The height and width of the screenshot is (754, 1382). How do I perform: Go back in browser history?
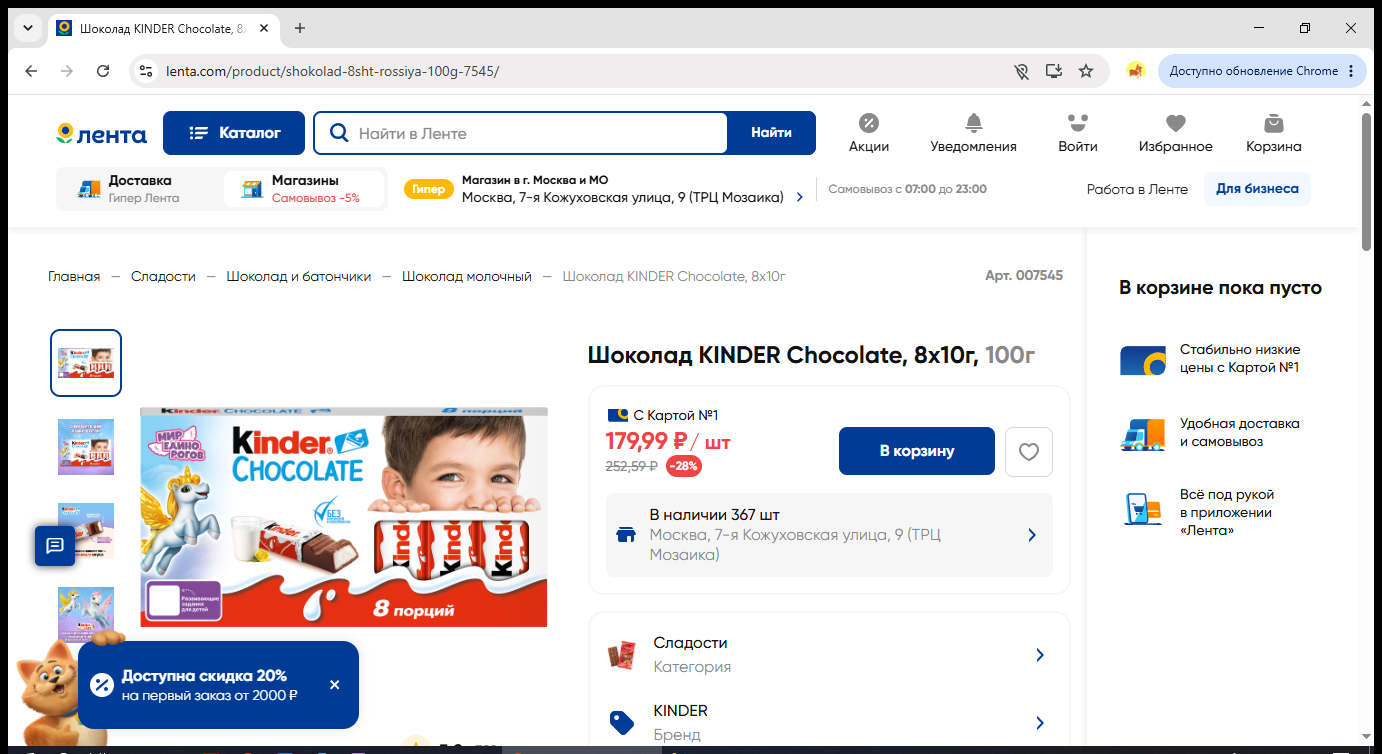coord(31,71)
